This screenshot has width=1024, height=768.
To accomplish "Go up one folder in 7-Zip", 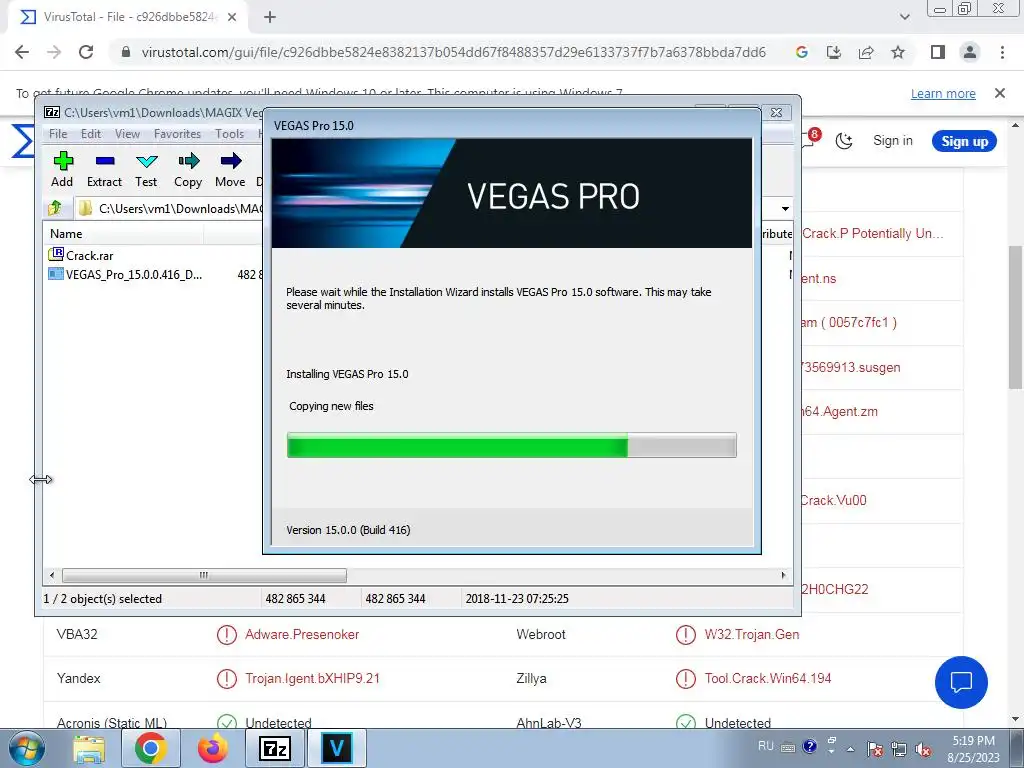I will pyautogui.click(x=55, y=208).
